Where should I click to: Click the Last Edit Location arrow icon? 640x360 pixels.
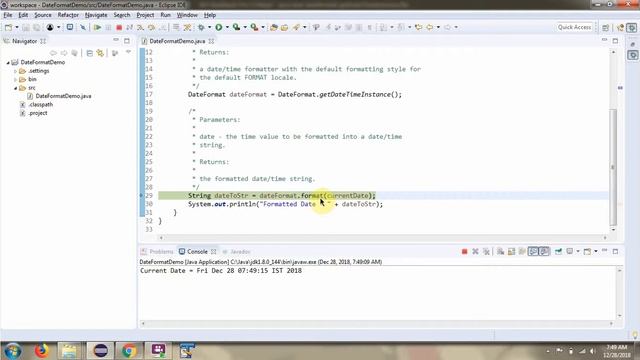tap(418, 27)
